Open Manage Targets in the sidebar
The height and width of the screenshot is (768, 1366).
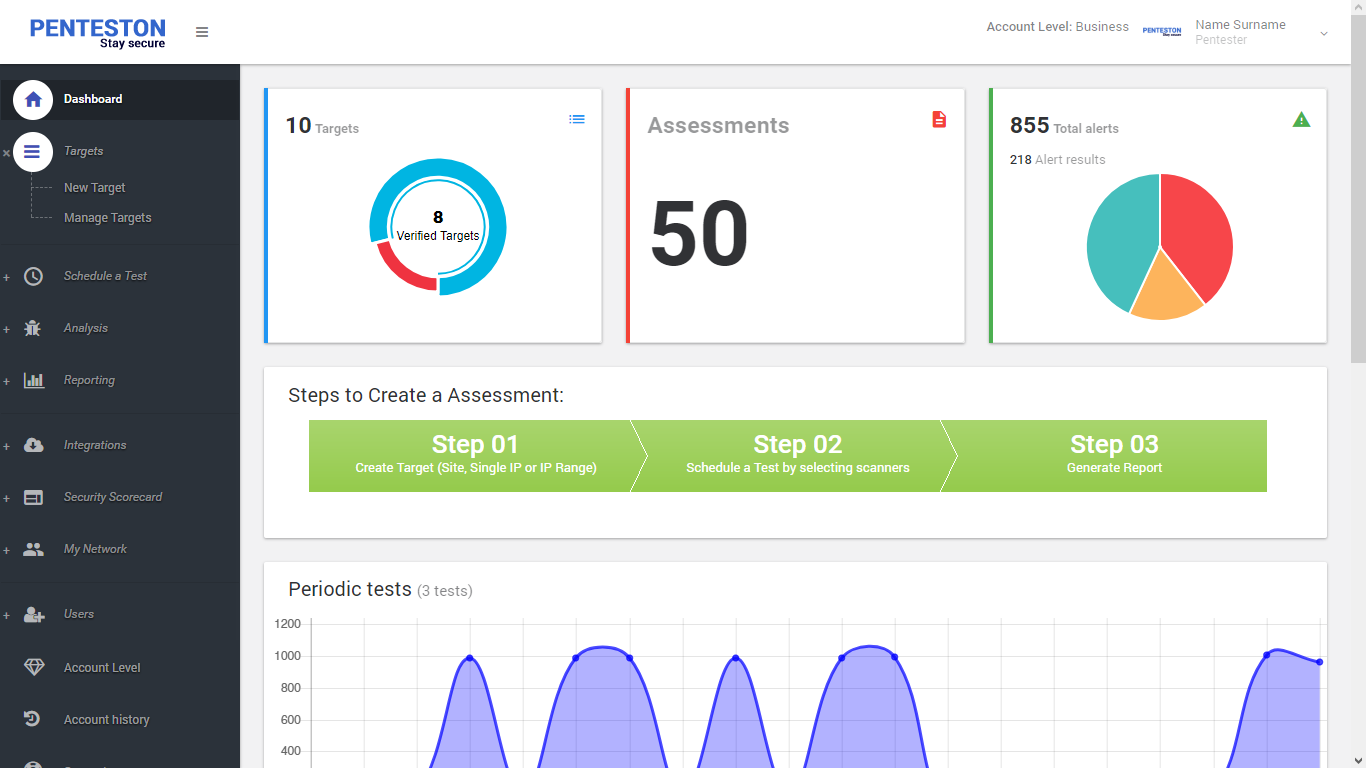point(108,218)
